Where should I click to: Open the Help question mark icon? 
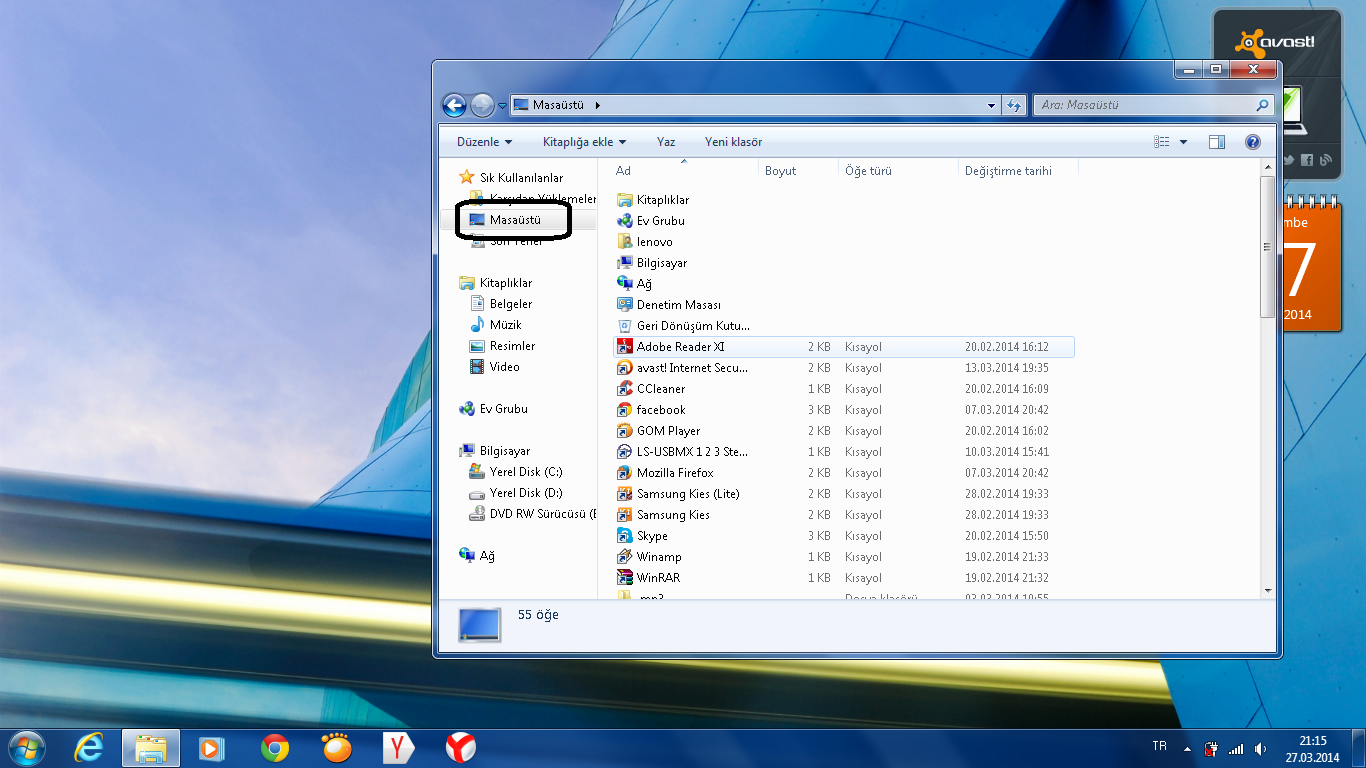1252,142
